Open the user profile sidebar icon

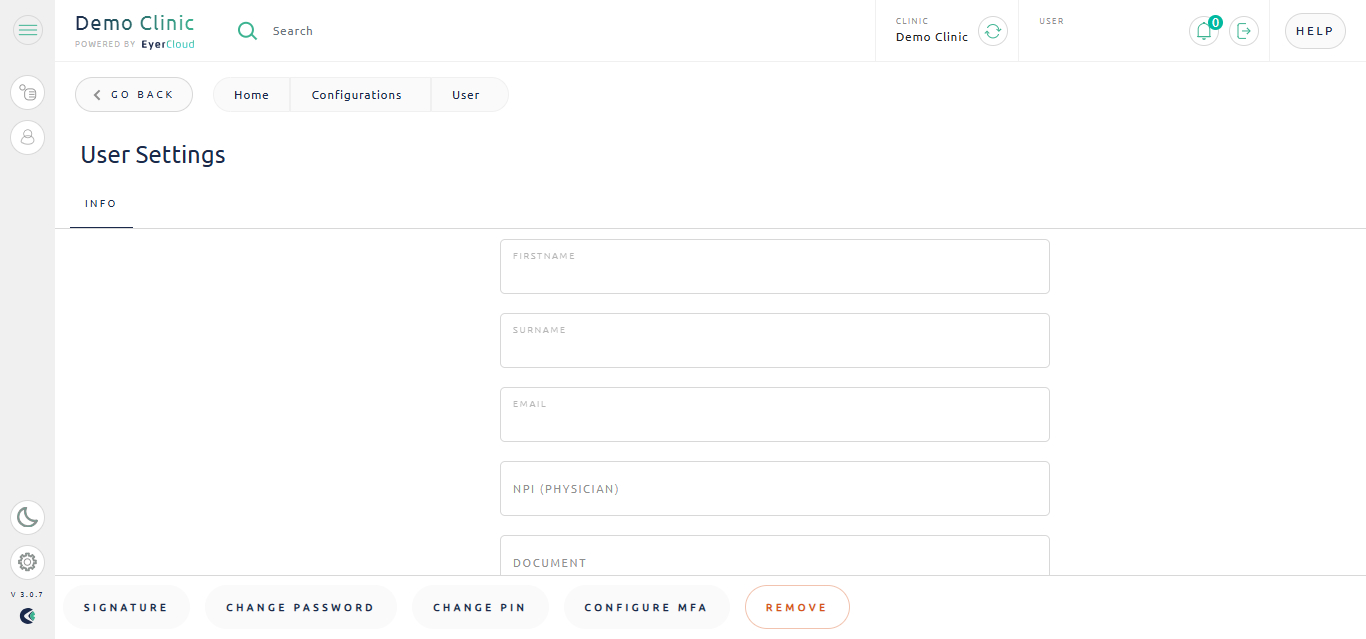point(28,137)
